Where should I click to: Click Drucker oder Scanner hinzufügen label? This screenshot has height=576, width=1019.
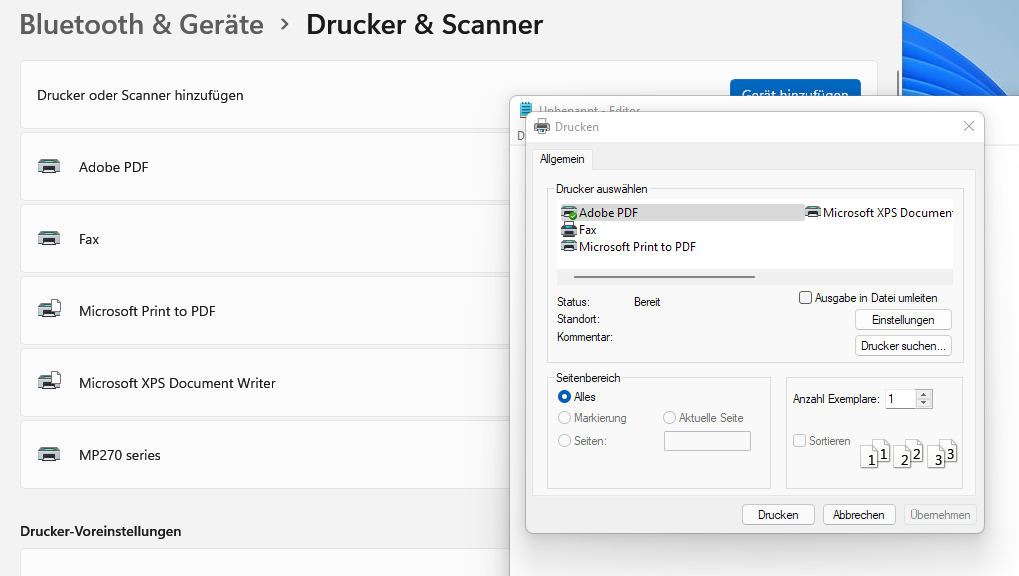click(140, 95)
